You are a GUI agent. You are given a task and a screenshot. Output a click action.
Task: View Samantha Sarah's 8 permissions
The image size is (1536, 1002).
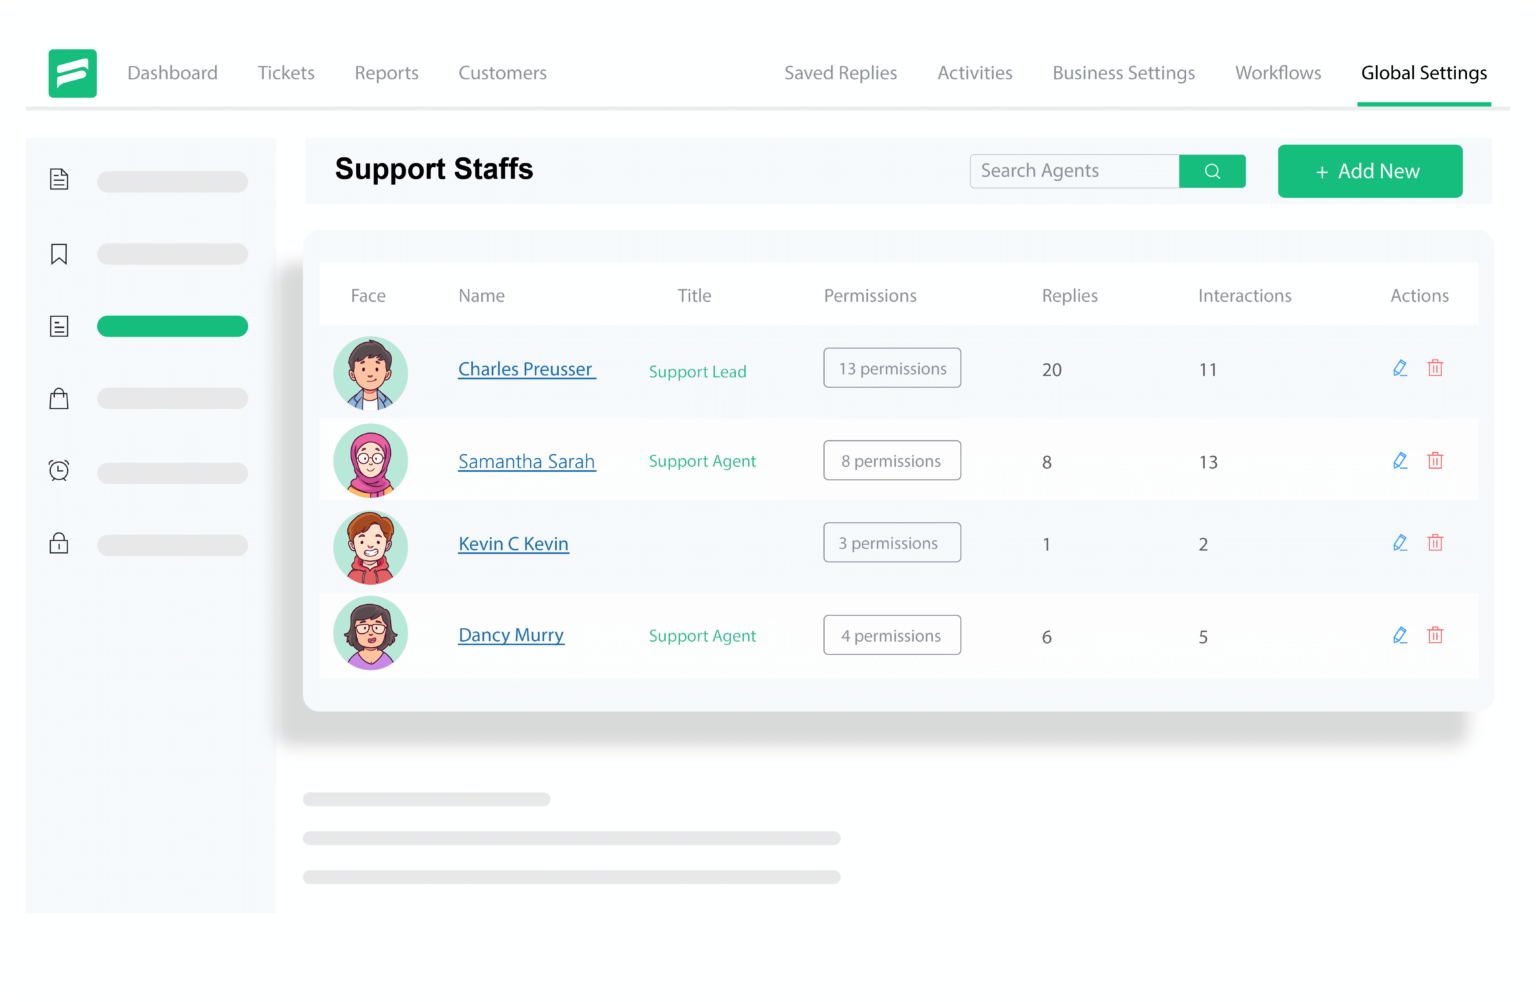[x=891, y=460]
